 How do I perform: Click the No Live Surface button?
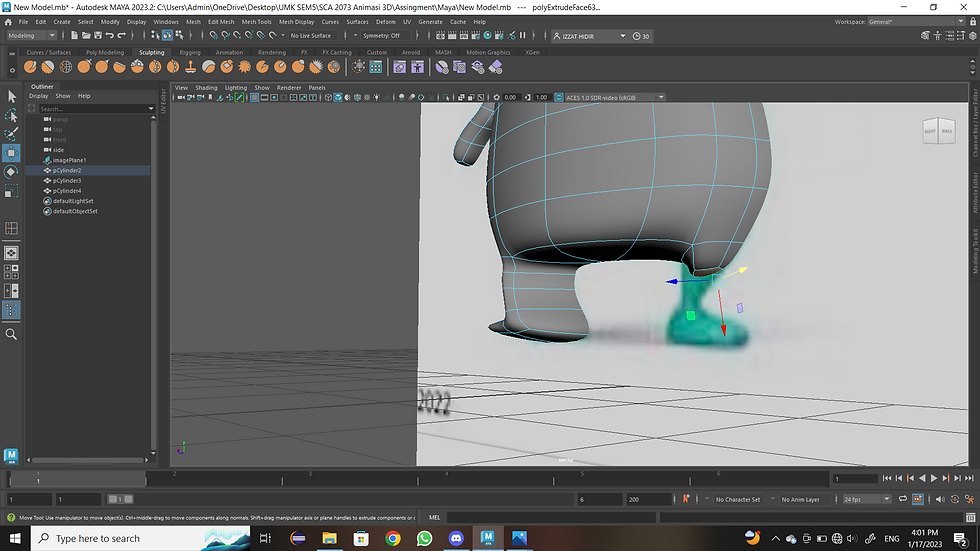[x=311, y=36]
